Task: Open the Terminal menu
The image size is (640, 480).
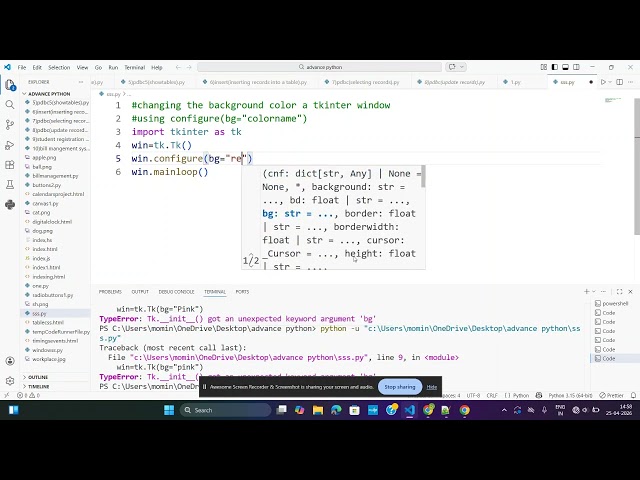Action: (x=135, y=67)
